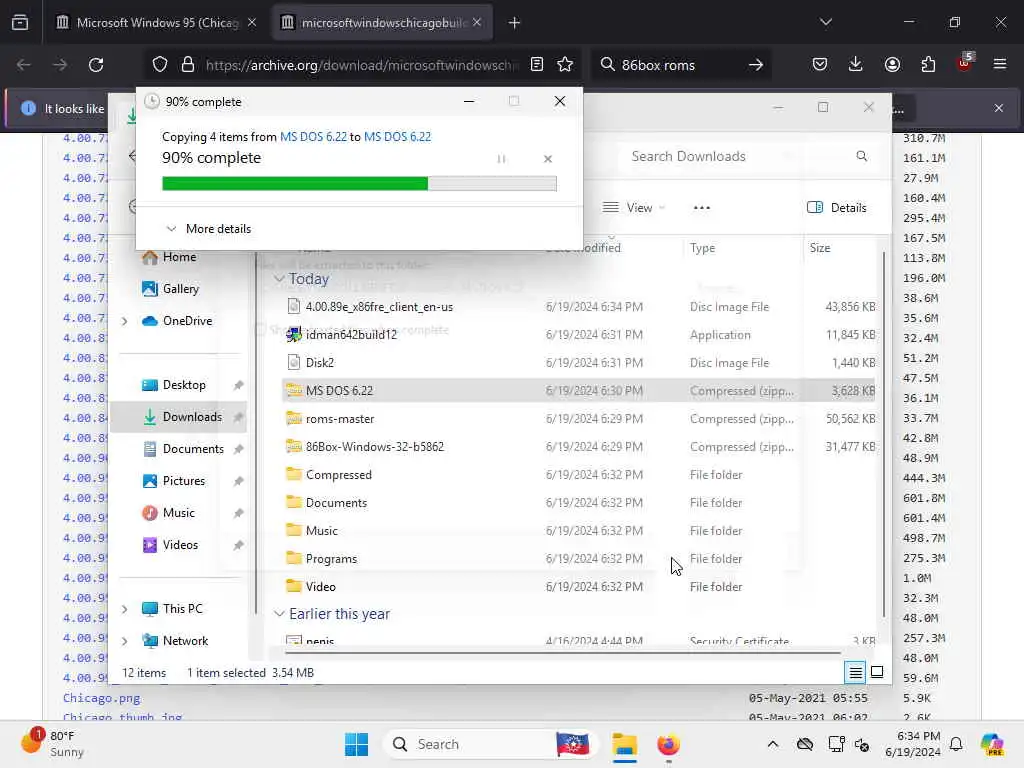Image resolution: width=1024 pixels, height=768 pixels.
Task: Click the horizontal scrollbar in Explorer
Action: (563, 652)
